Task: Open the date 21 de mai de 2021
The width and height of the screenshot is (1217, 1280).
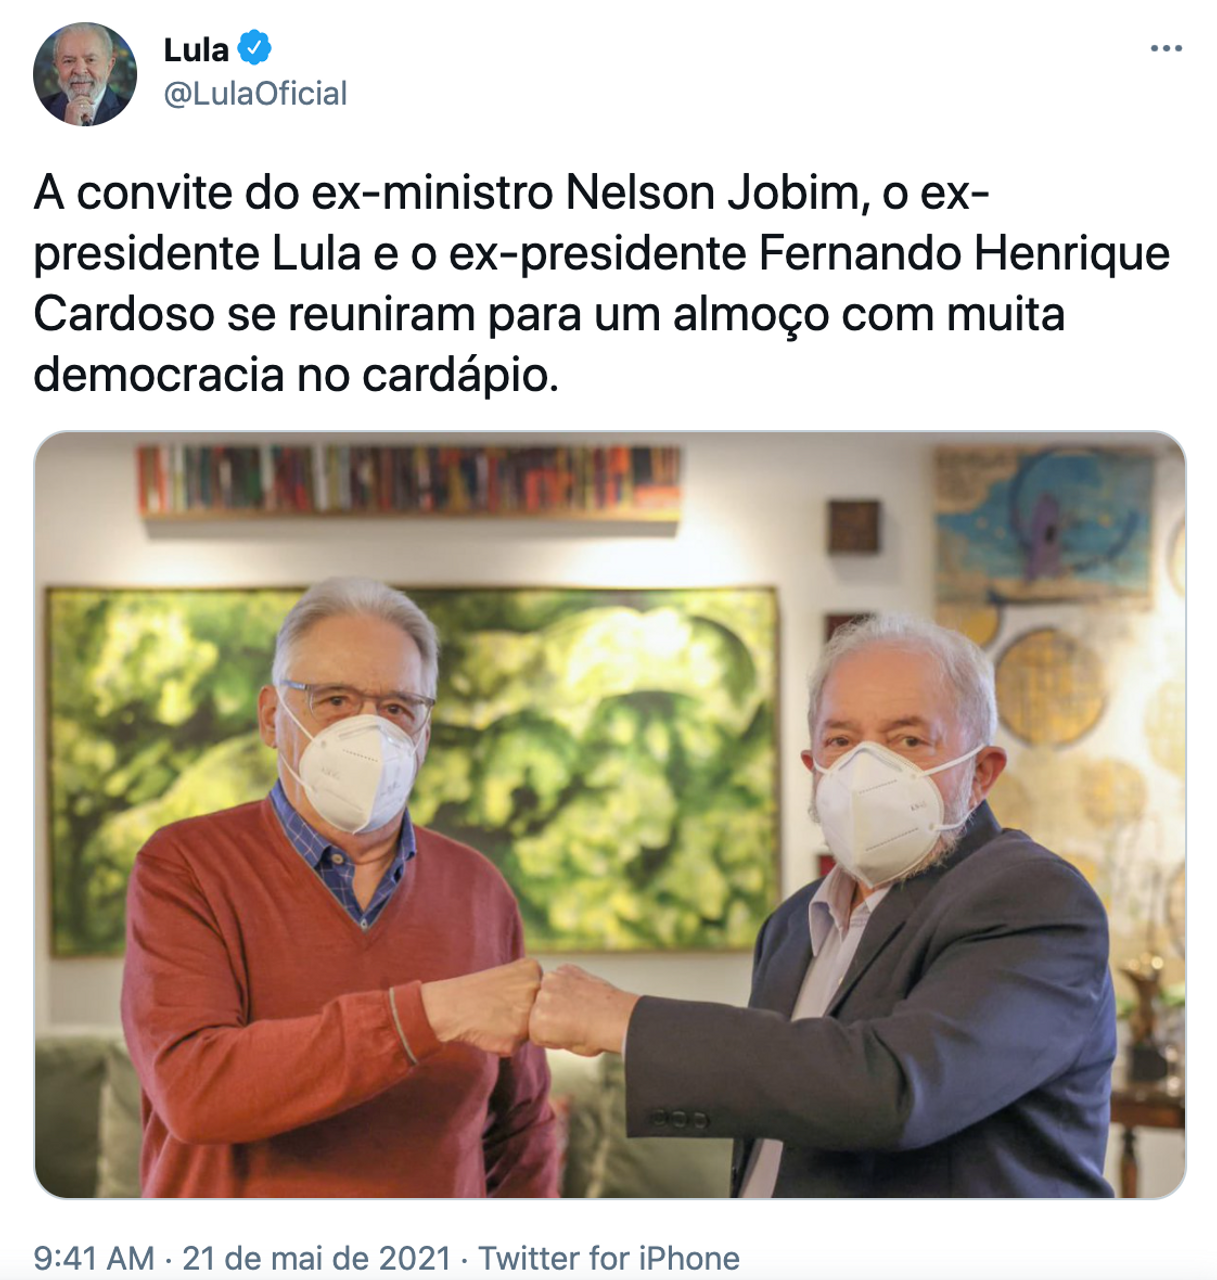Action: pos(316,1257)
